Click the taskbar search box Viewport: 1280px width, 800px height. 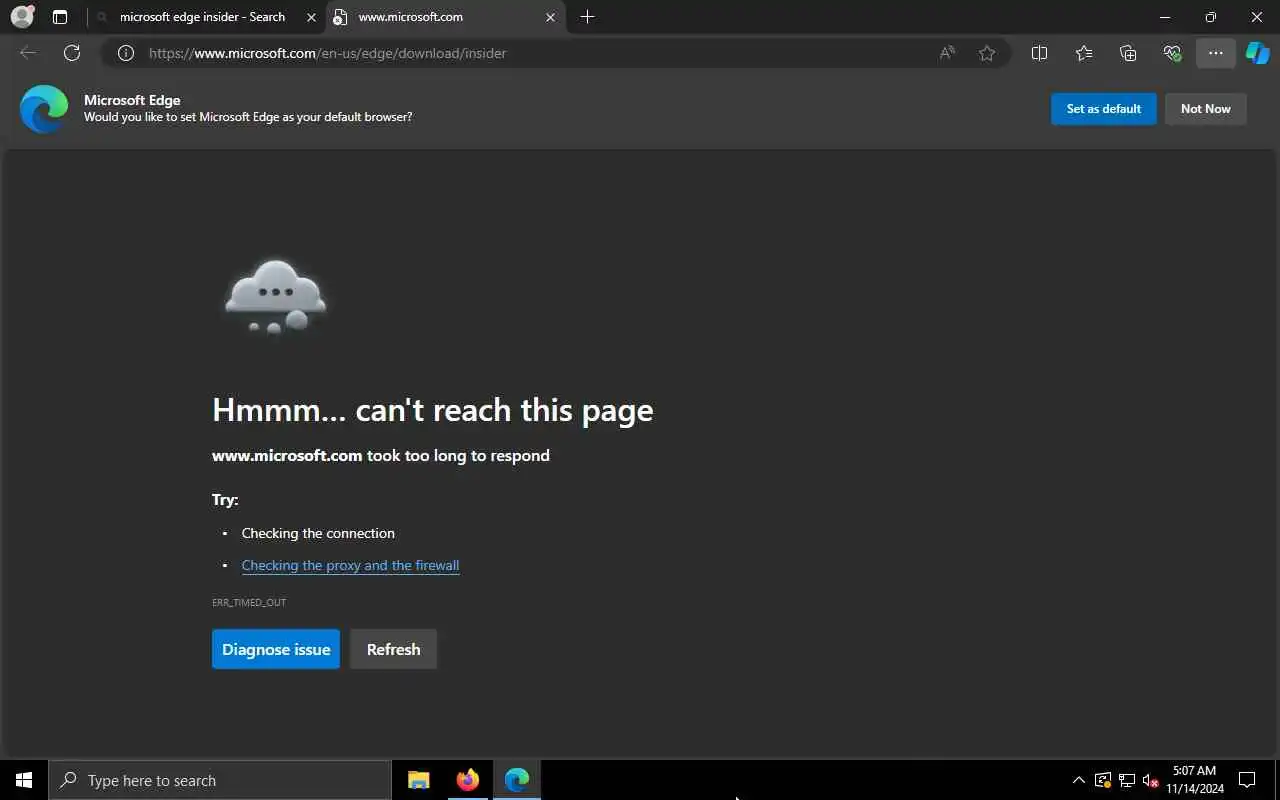220,780
